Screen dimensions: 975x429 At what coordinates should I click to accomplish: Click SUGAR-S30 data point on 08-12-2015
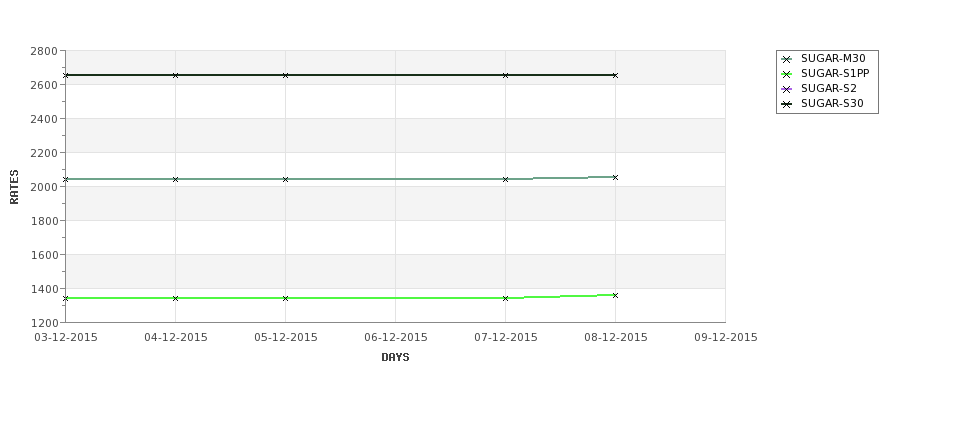pos(616,75)
